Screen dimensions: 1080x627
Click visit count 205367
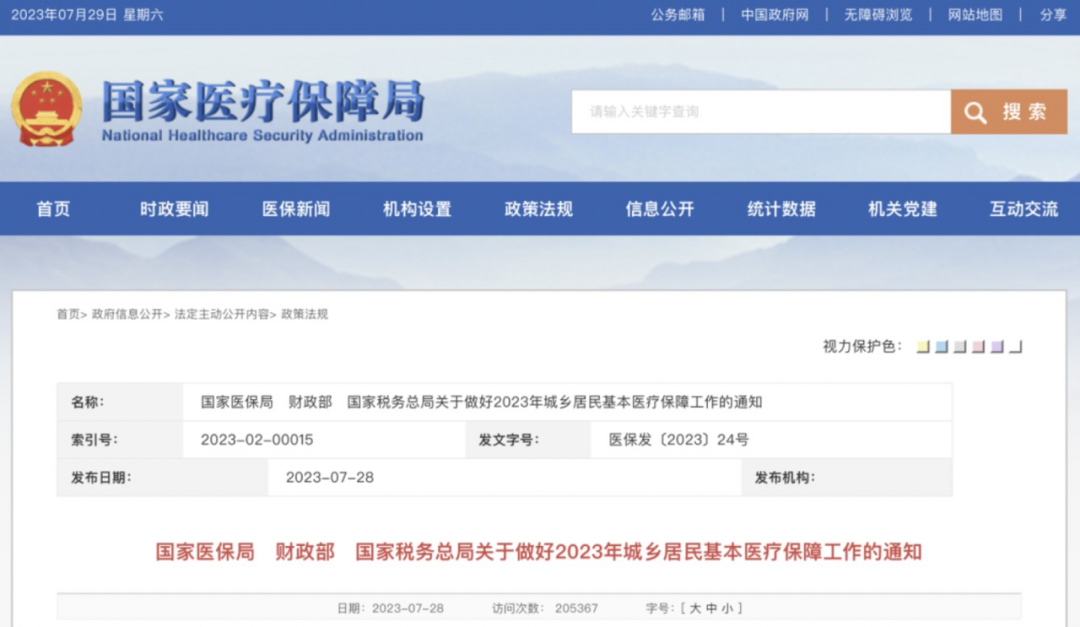point(577,608)
